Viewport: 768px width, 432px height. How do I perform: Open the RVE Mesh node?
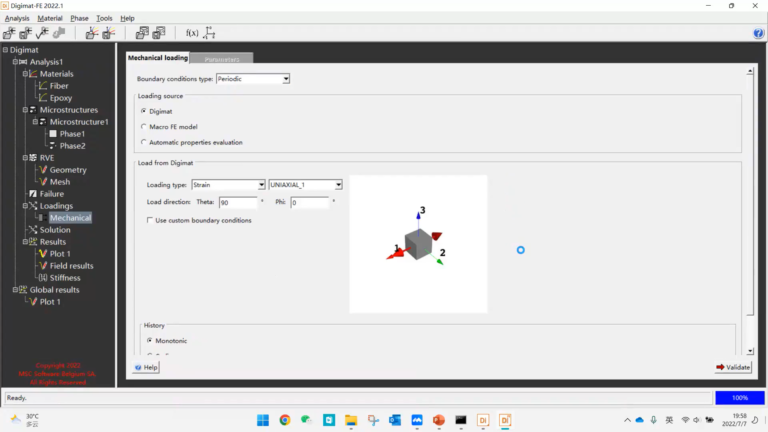[x=60, y=182]
